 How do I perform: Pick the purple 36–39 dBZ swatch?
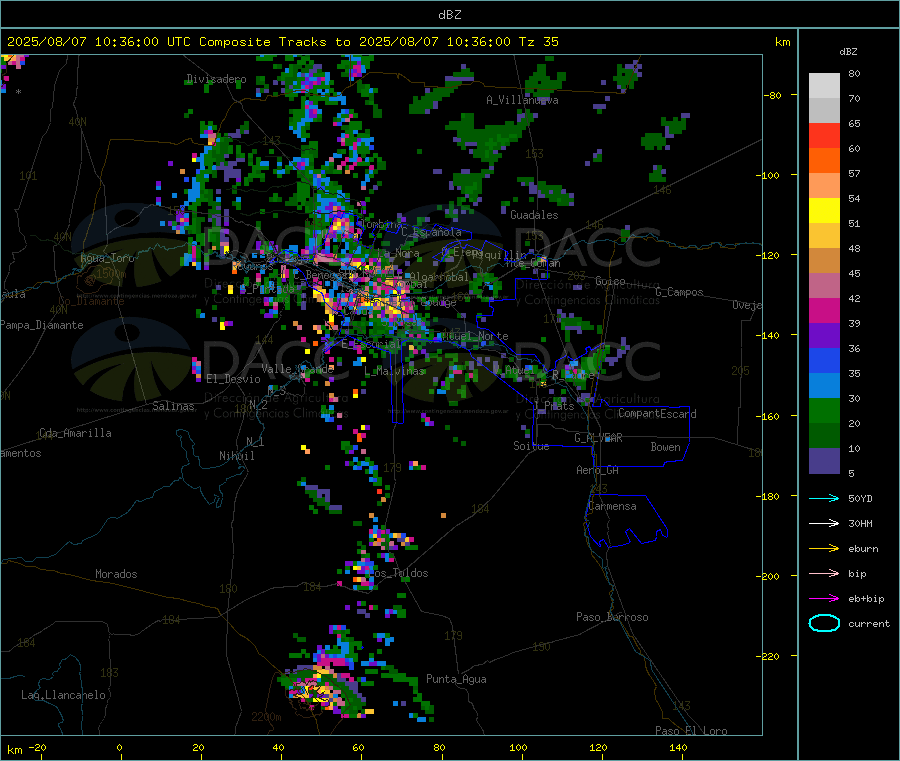(x=824, y=336)
